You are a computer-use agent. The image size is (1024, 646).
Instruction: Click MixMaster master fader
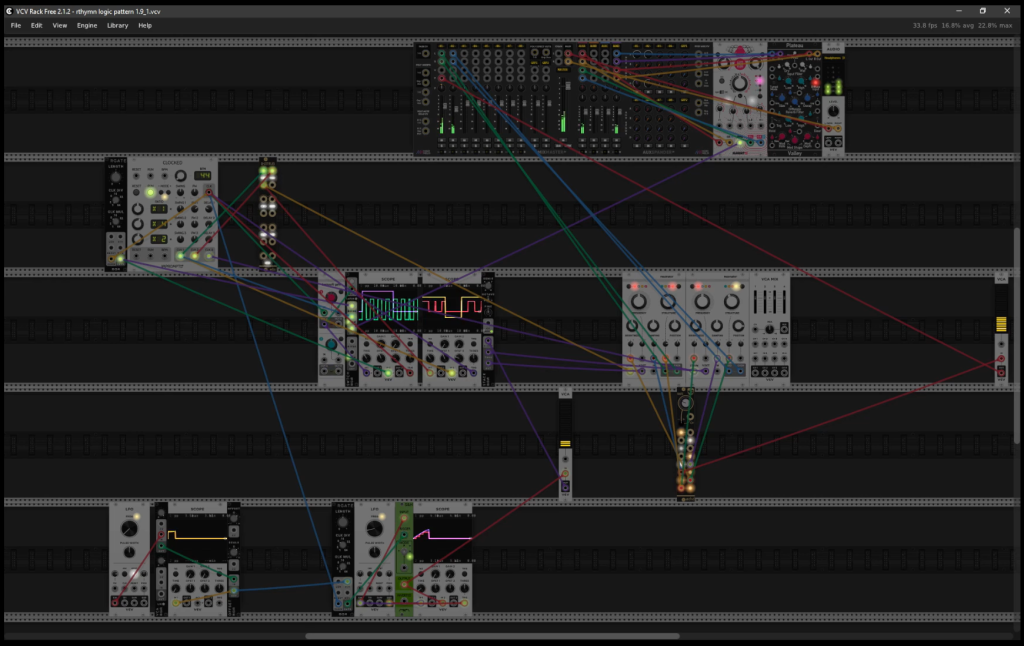[568, 86]
